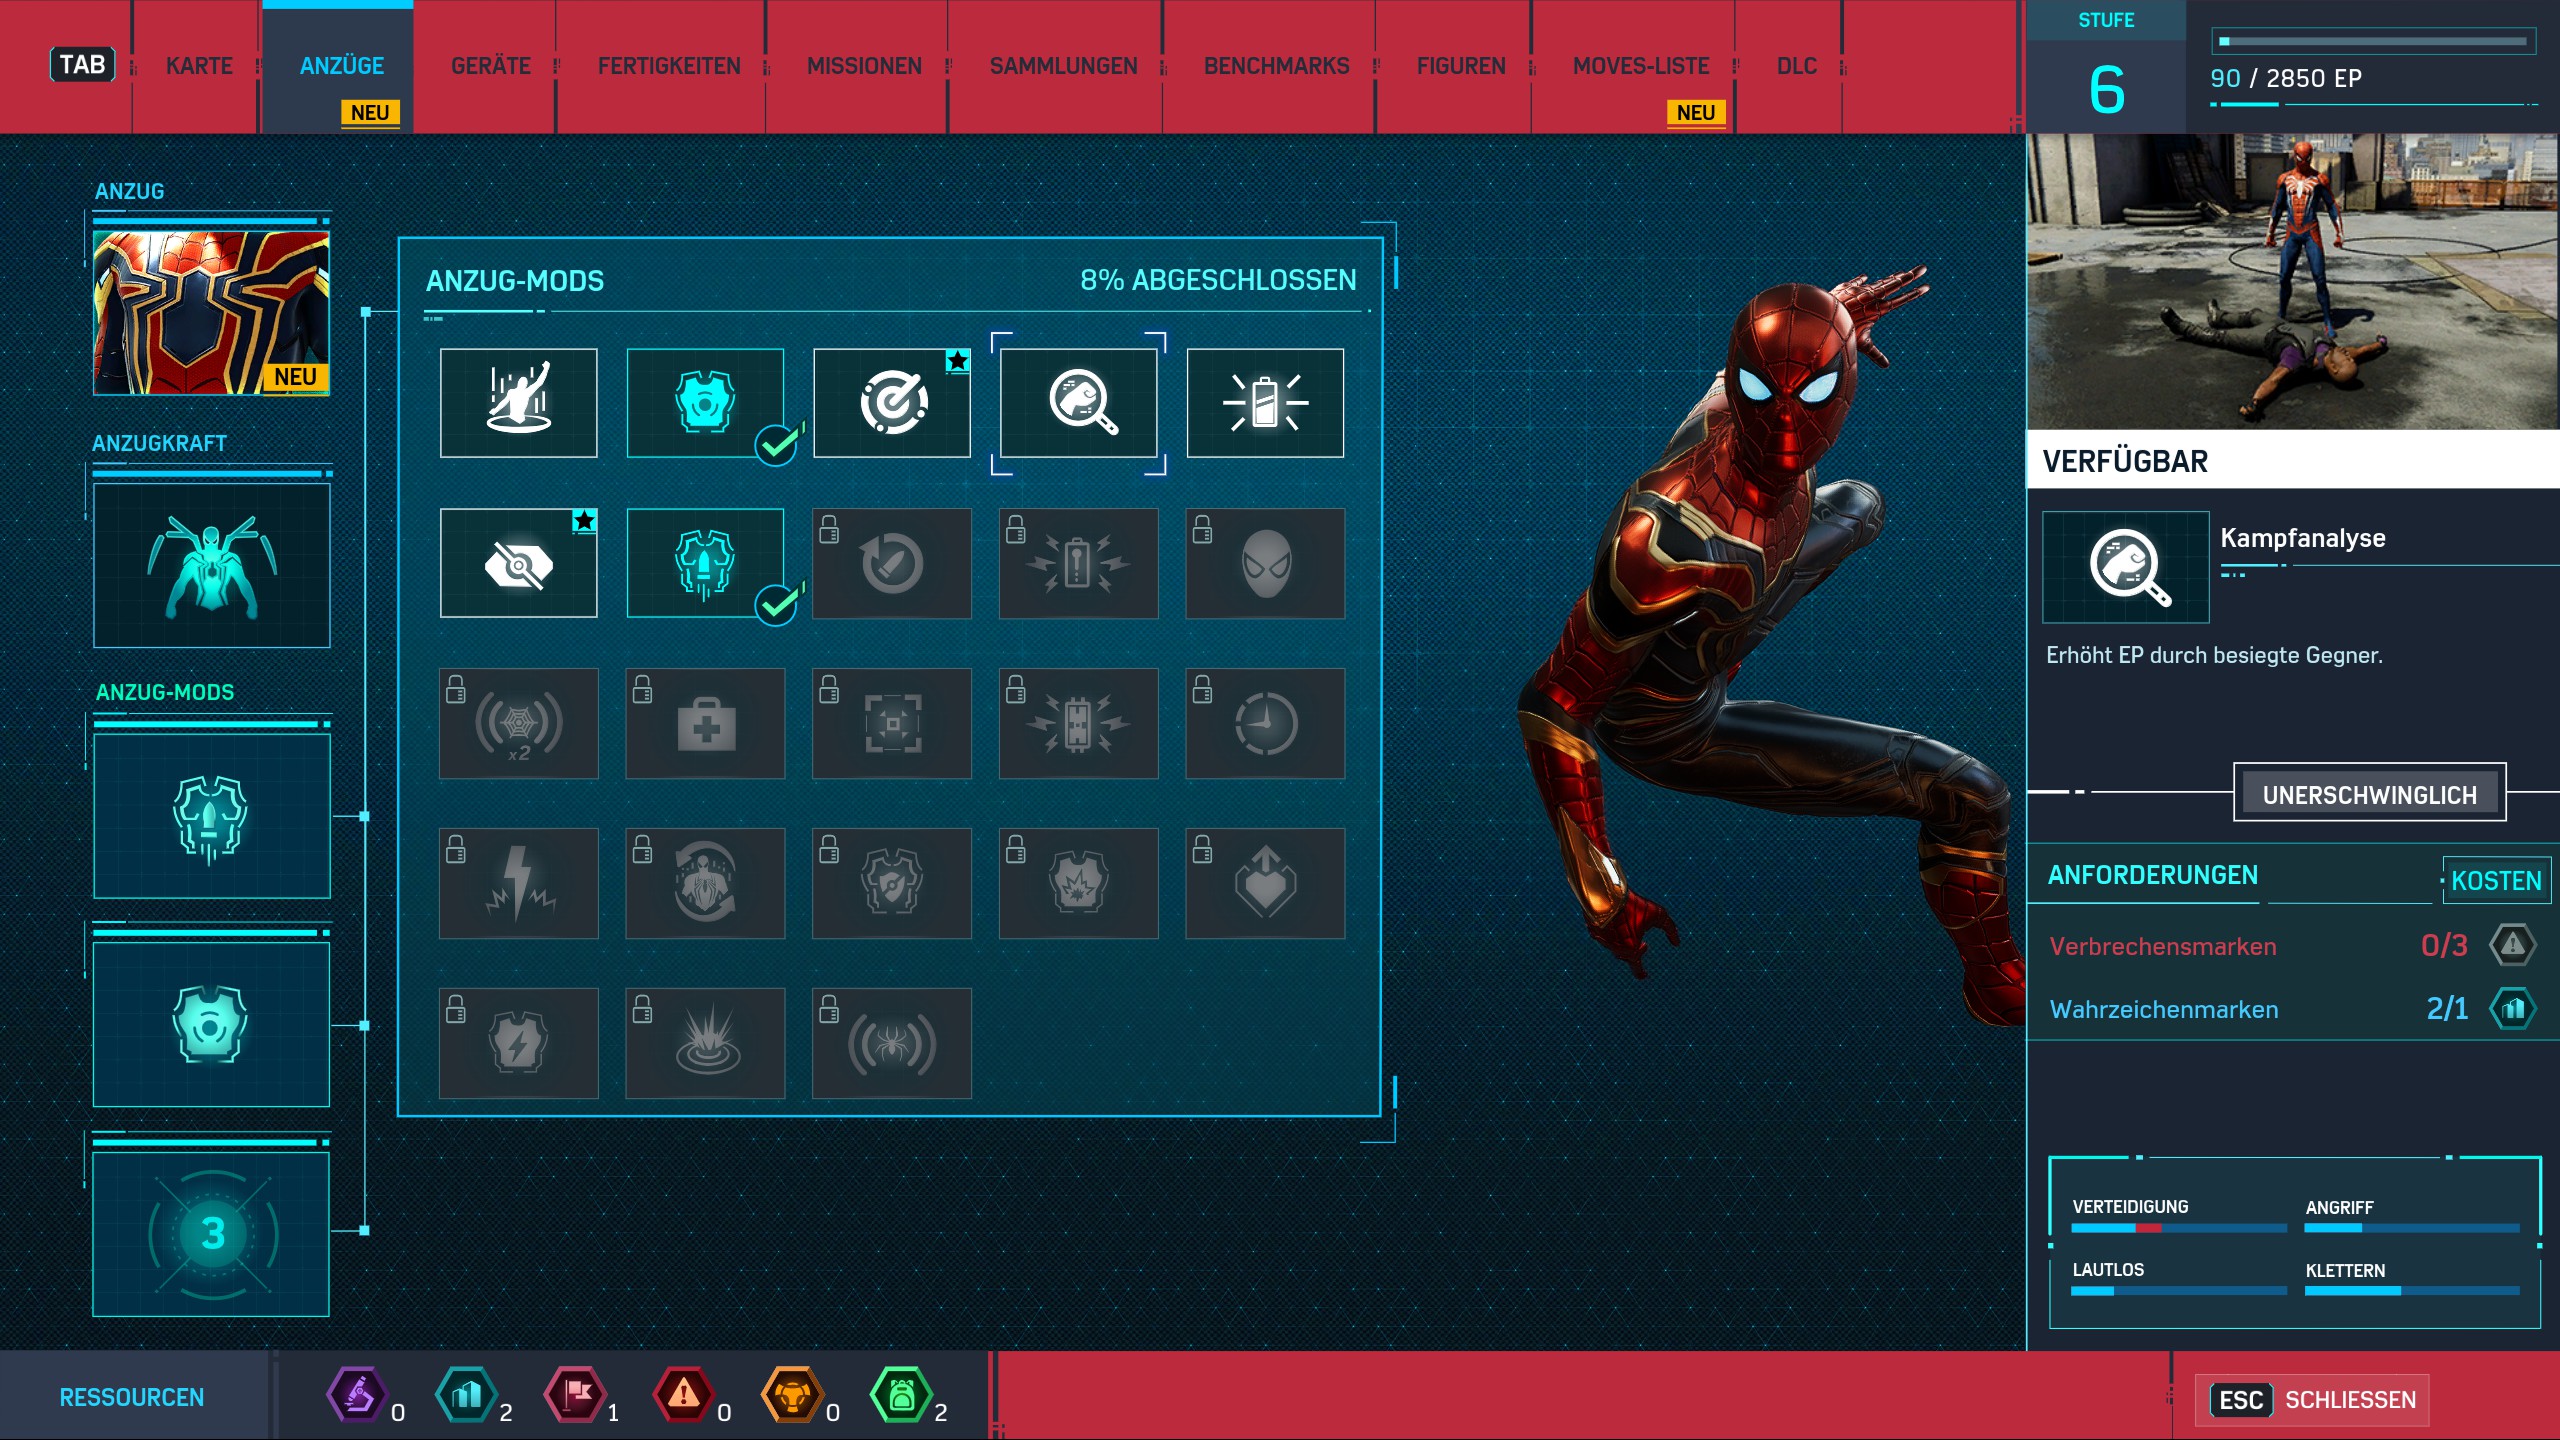The height and width of the screenshot is (1440, 2560).
Task: Select the locked Spider-Man mask mod
Action: coord(1265,563)
